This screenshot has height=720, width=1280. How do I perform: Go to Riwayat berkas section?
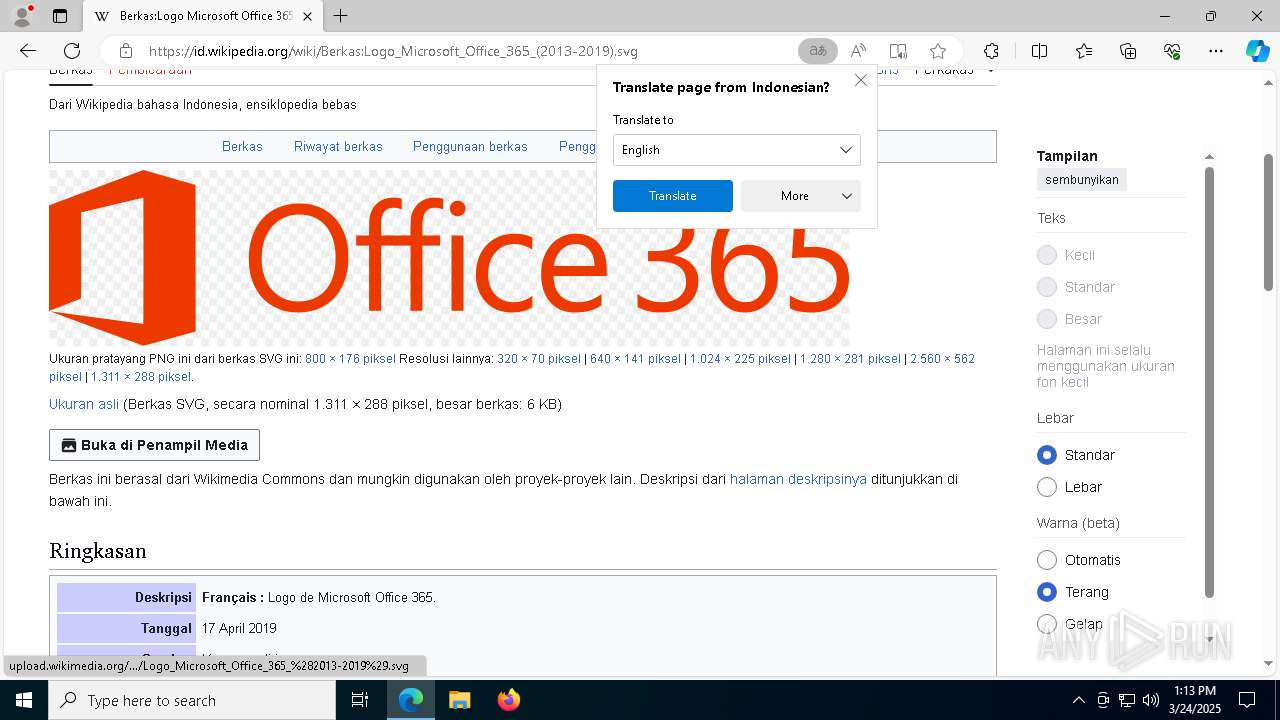click(338, 146)
